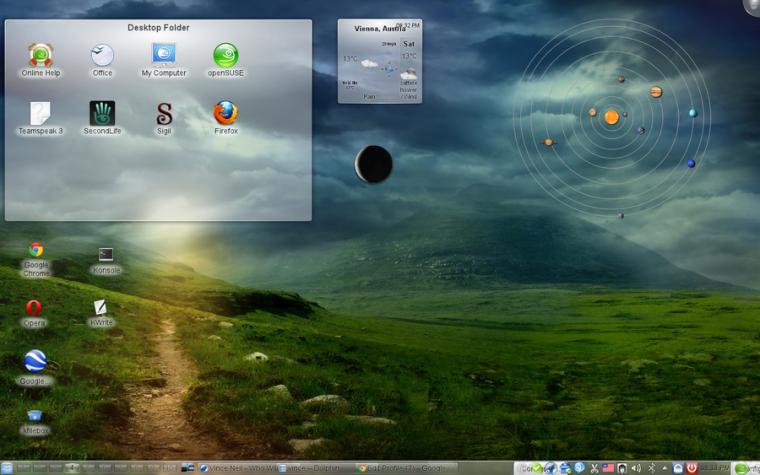Viewport: 760px width, 475px height.
Task: Open the volume speaker tray icon
Action: click(x=636, y=468)
